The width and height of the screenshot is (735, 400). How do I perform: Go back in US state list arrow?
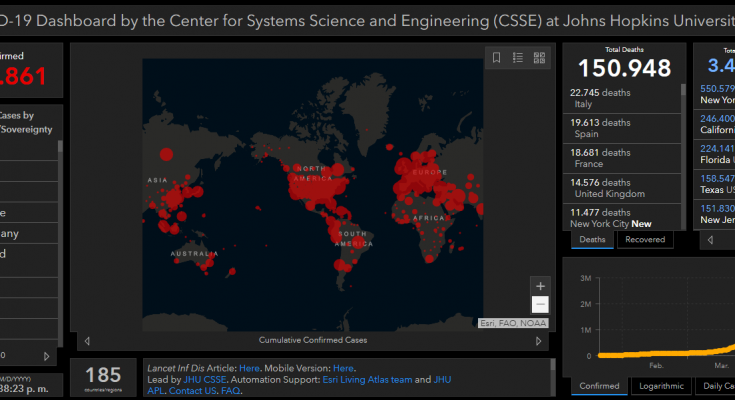[x=710, y=240]
